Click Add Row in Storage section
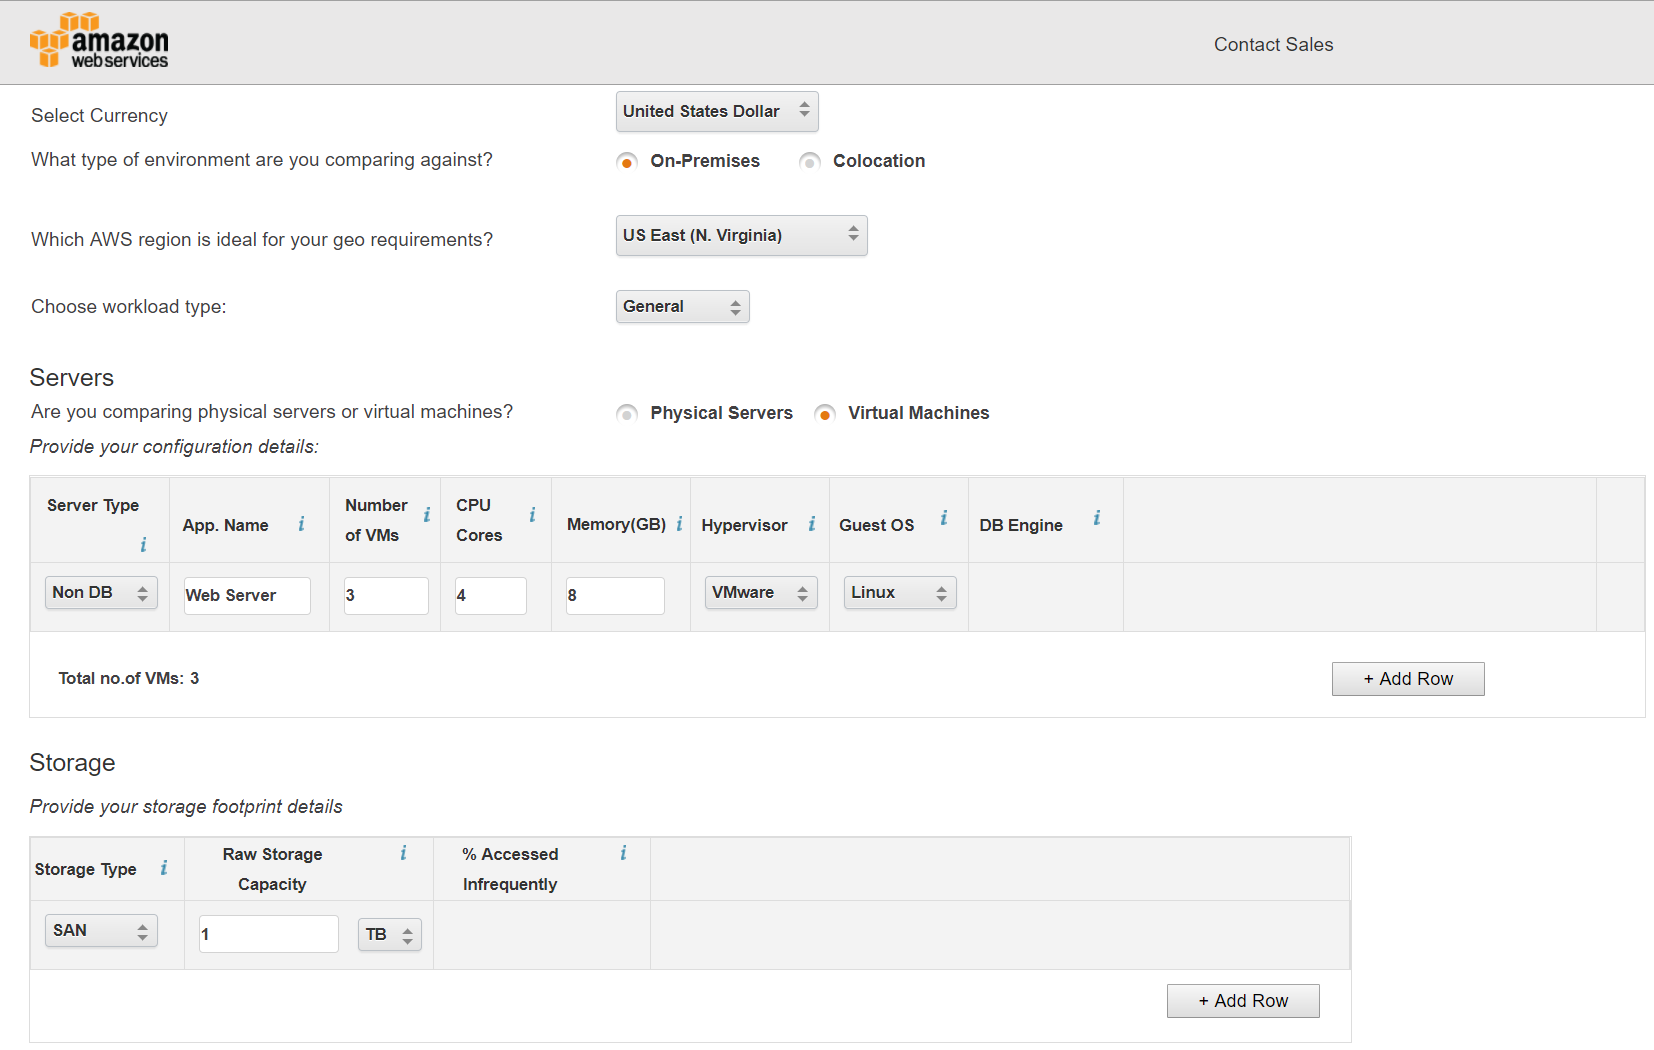 [x=1242, y=1001]
